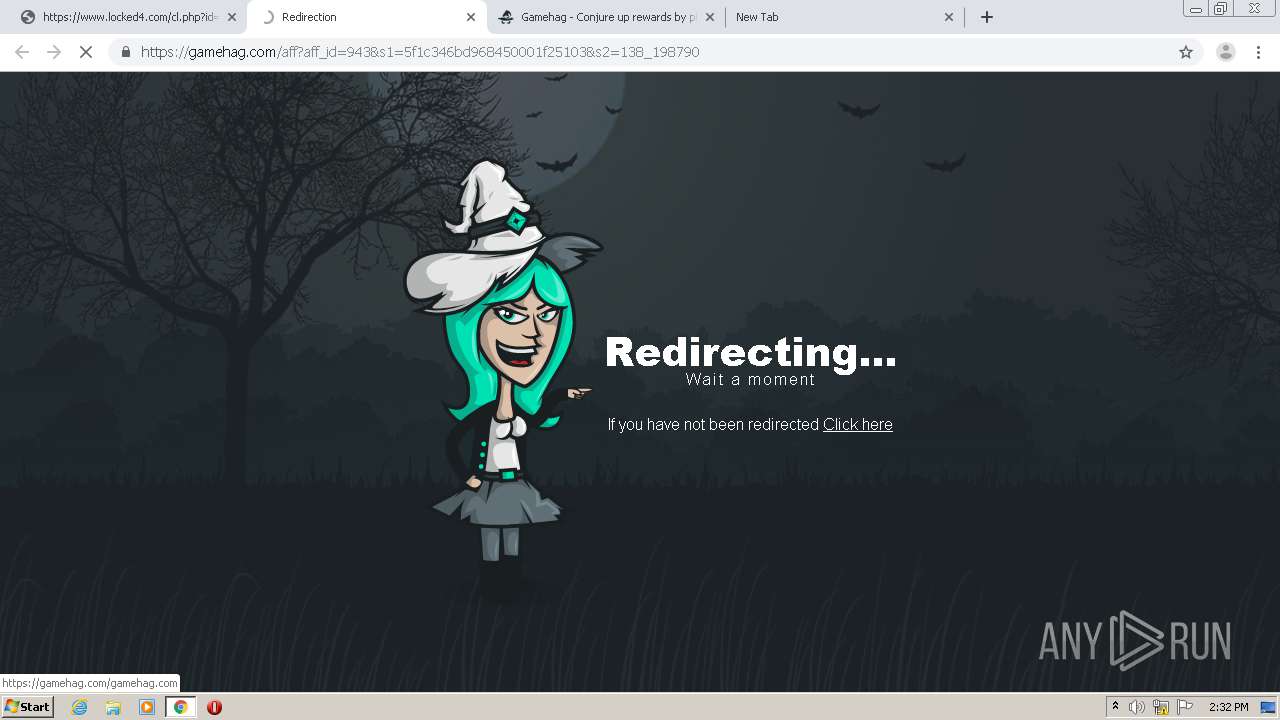Close the Gamehag tab
Screen dimensions: 1280x720
[x=710, y=17]
